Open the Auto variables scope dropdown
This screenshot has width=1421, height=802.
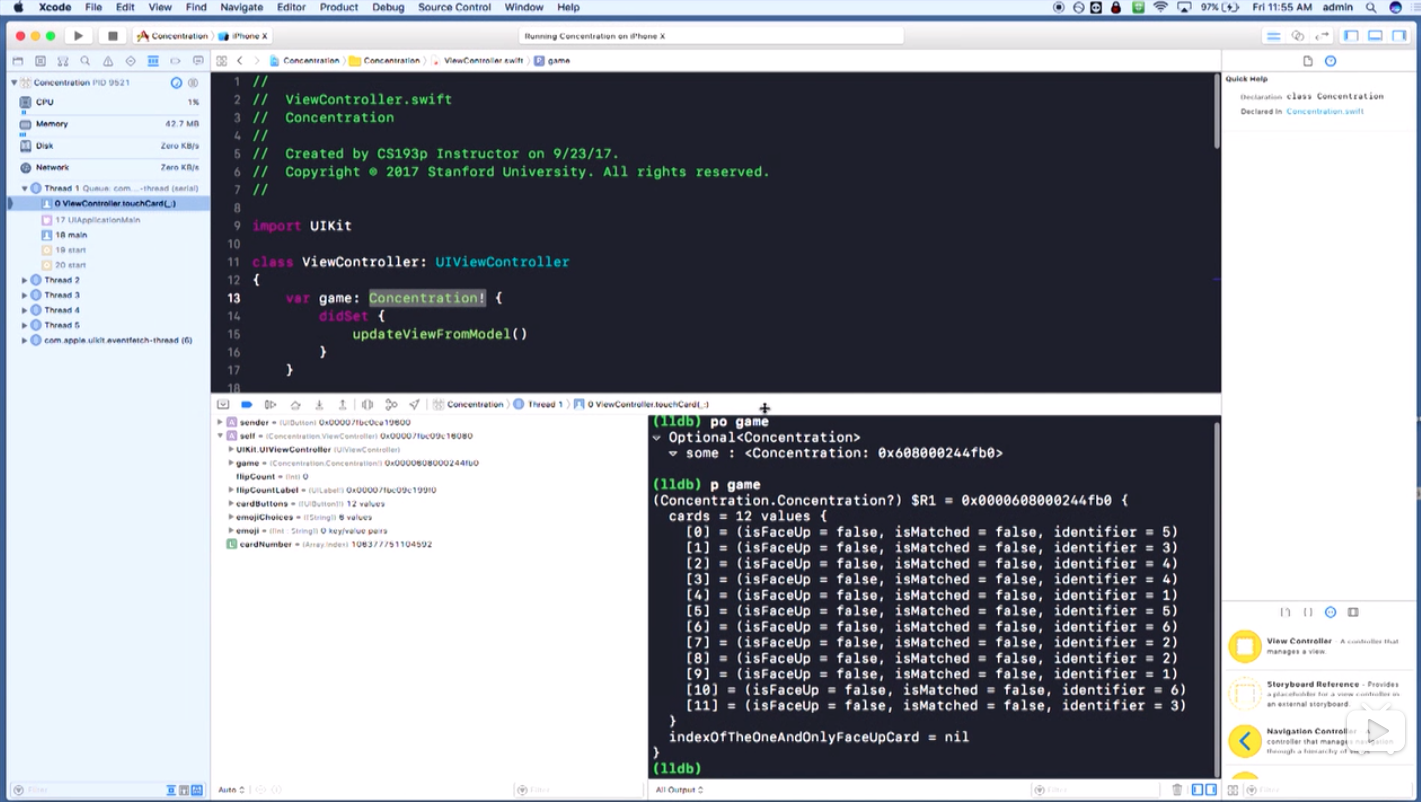231,790
